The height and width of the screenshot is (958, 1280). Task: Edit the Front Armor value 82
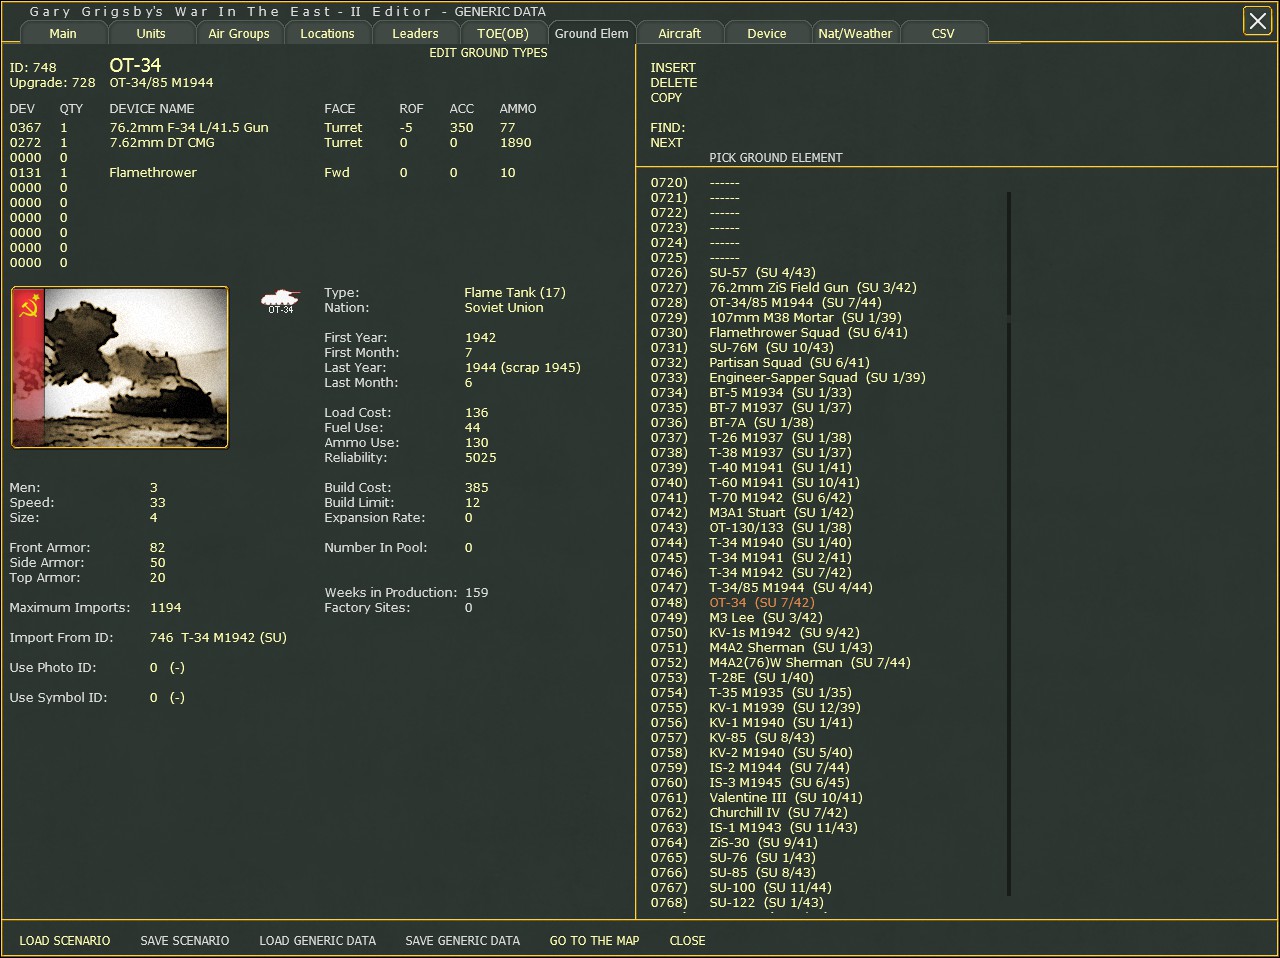pos(158,548)
